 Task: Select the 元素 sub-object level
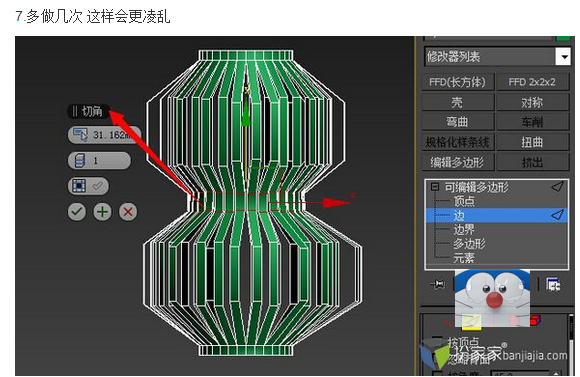(464, 257)
